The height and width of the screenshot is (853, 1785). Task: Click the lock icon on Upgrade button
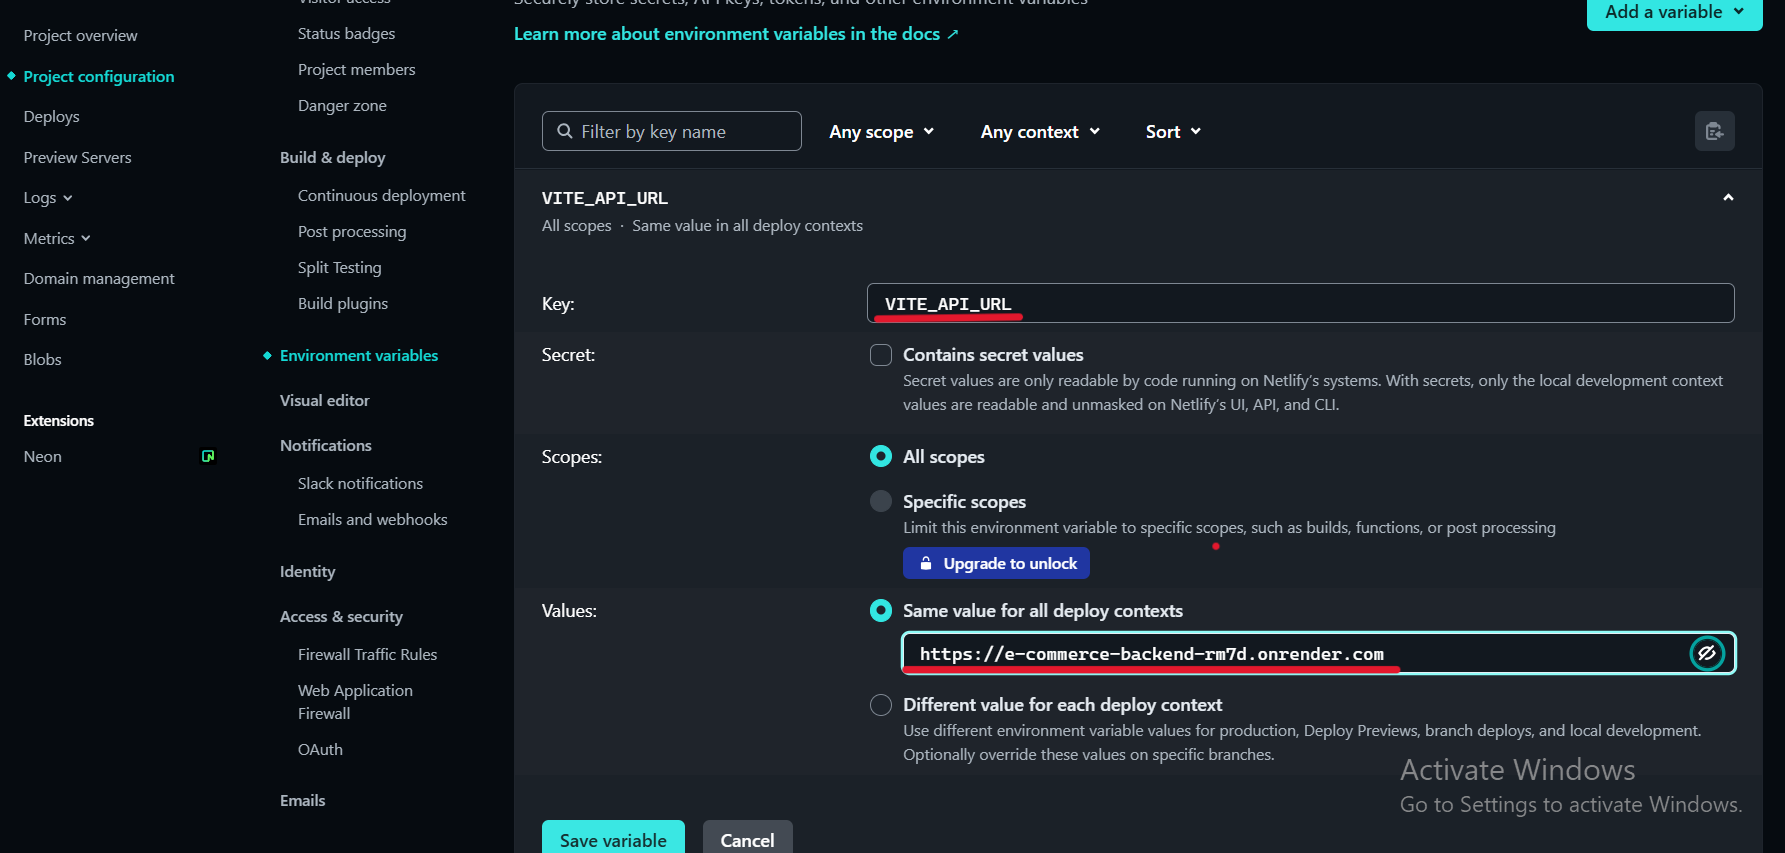[x=926, y=563]
